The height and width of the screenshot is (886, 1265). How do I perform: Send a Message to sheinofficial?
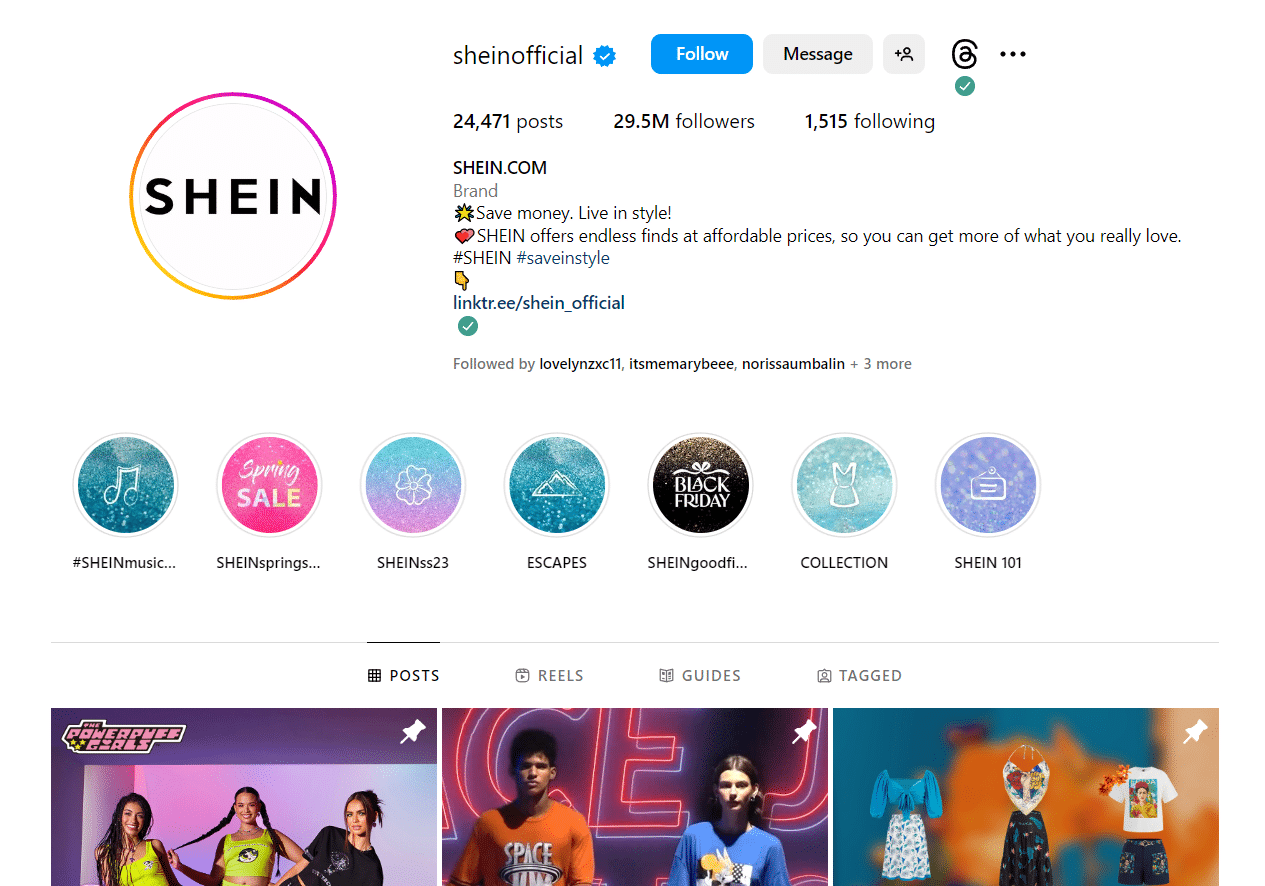point(818,54)
